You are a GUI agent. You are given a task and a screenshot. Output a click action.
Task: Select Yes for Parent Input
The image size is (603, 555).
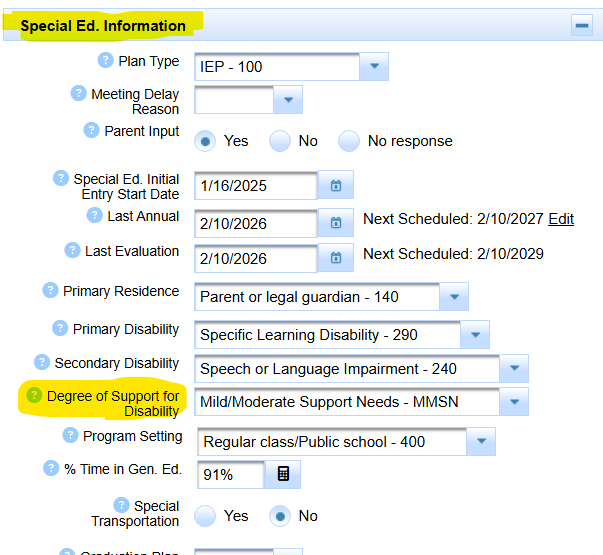click(205, 141)
